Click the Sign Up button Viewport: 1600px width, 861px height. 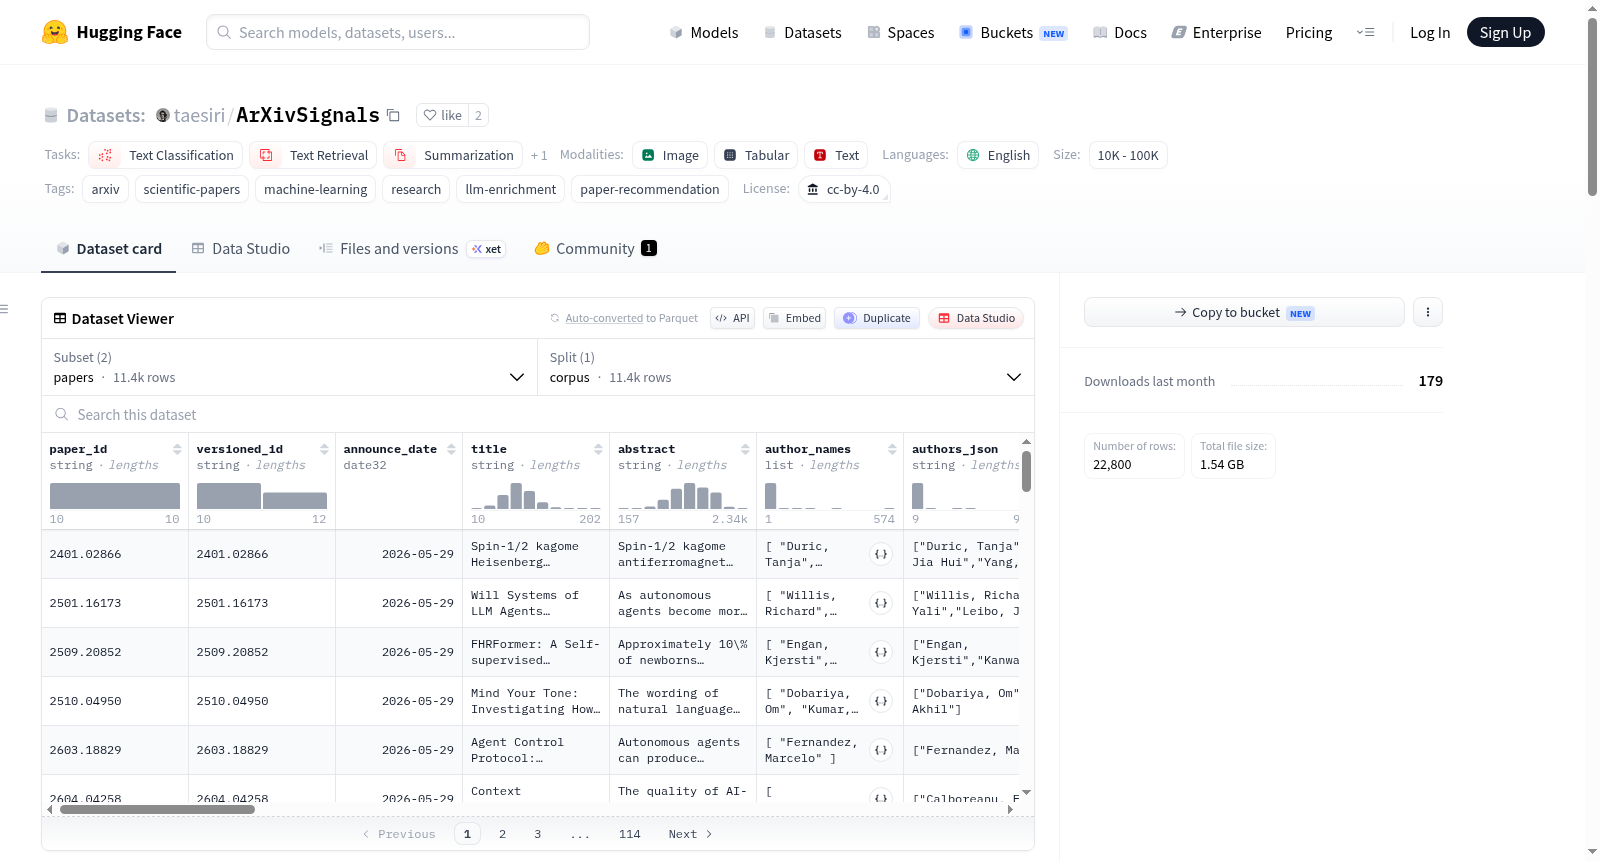pos(1505,32)
